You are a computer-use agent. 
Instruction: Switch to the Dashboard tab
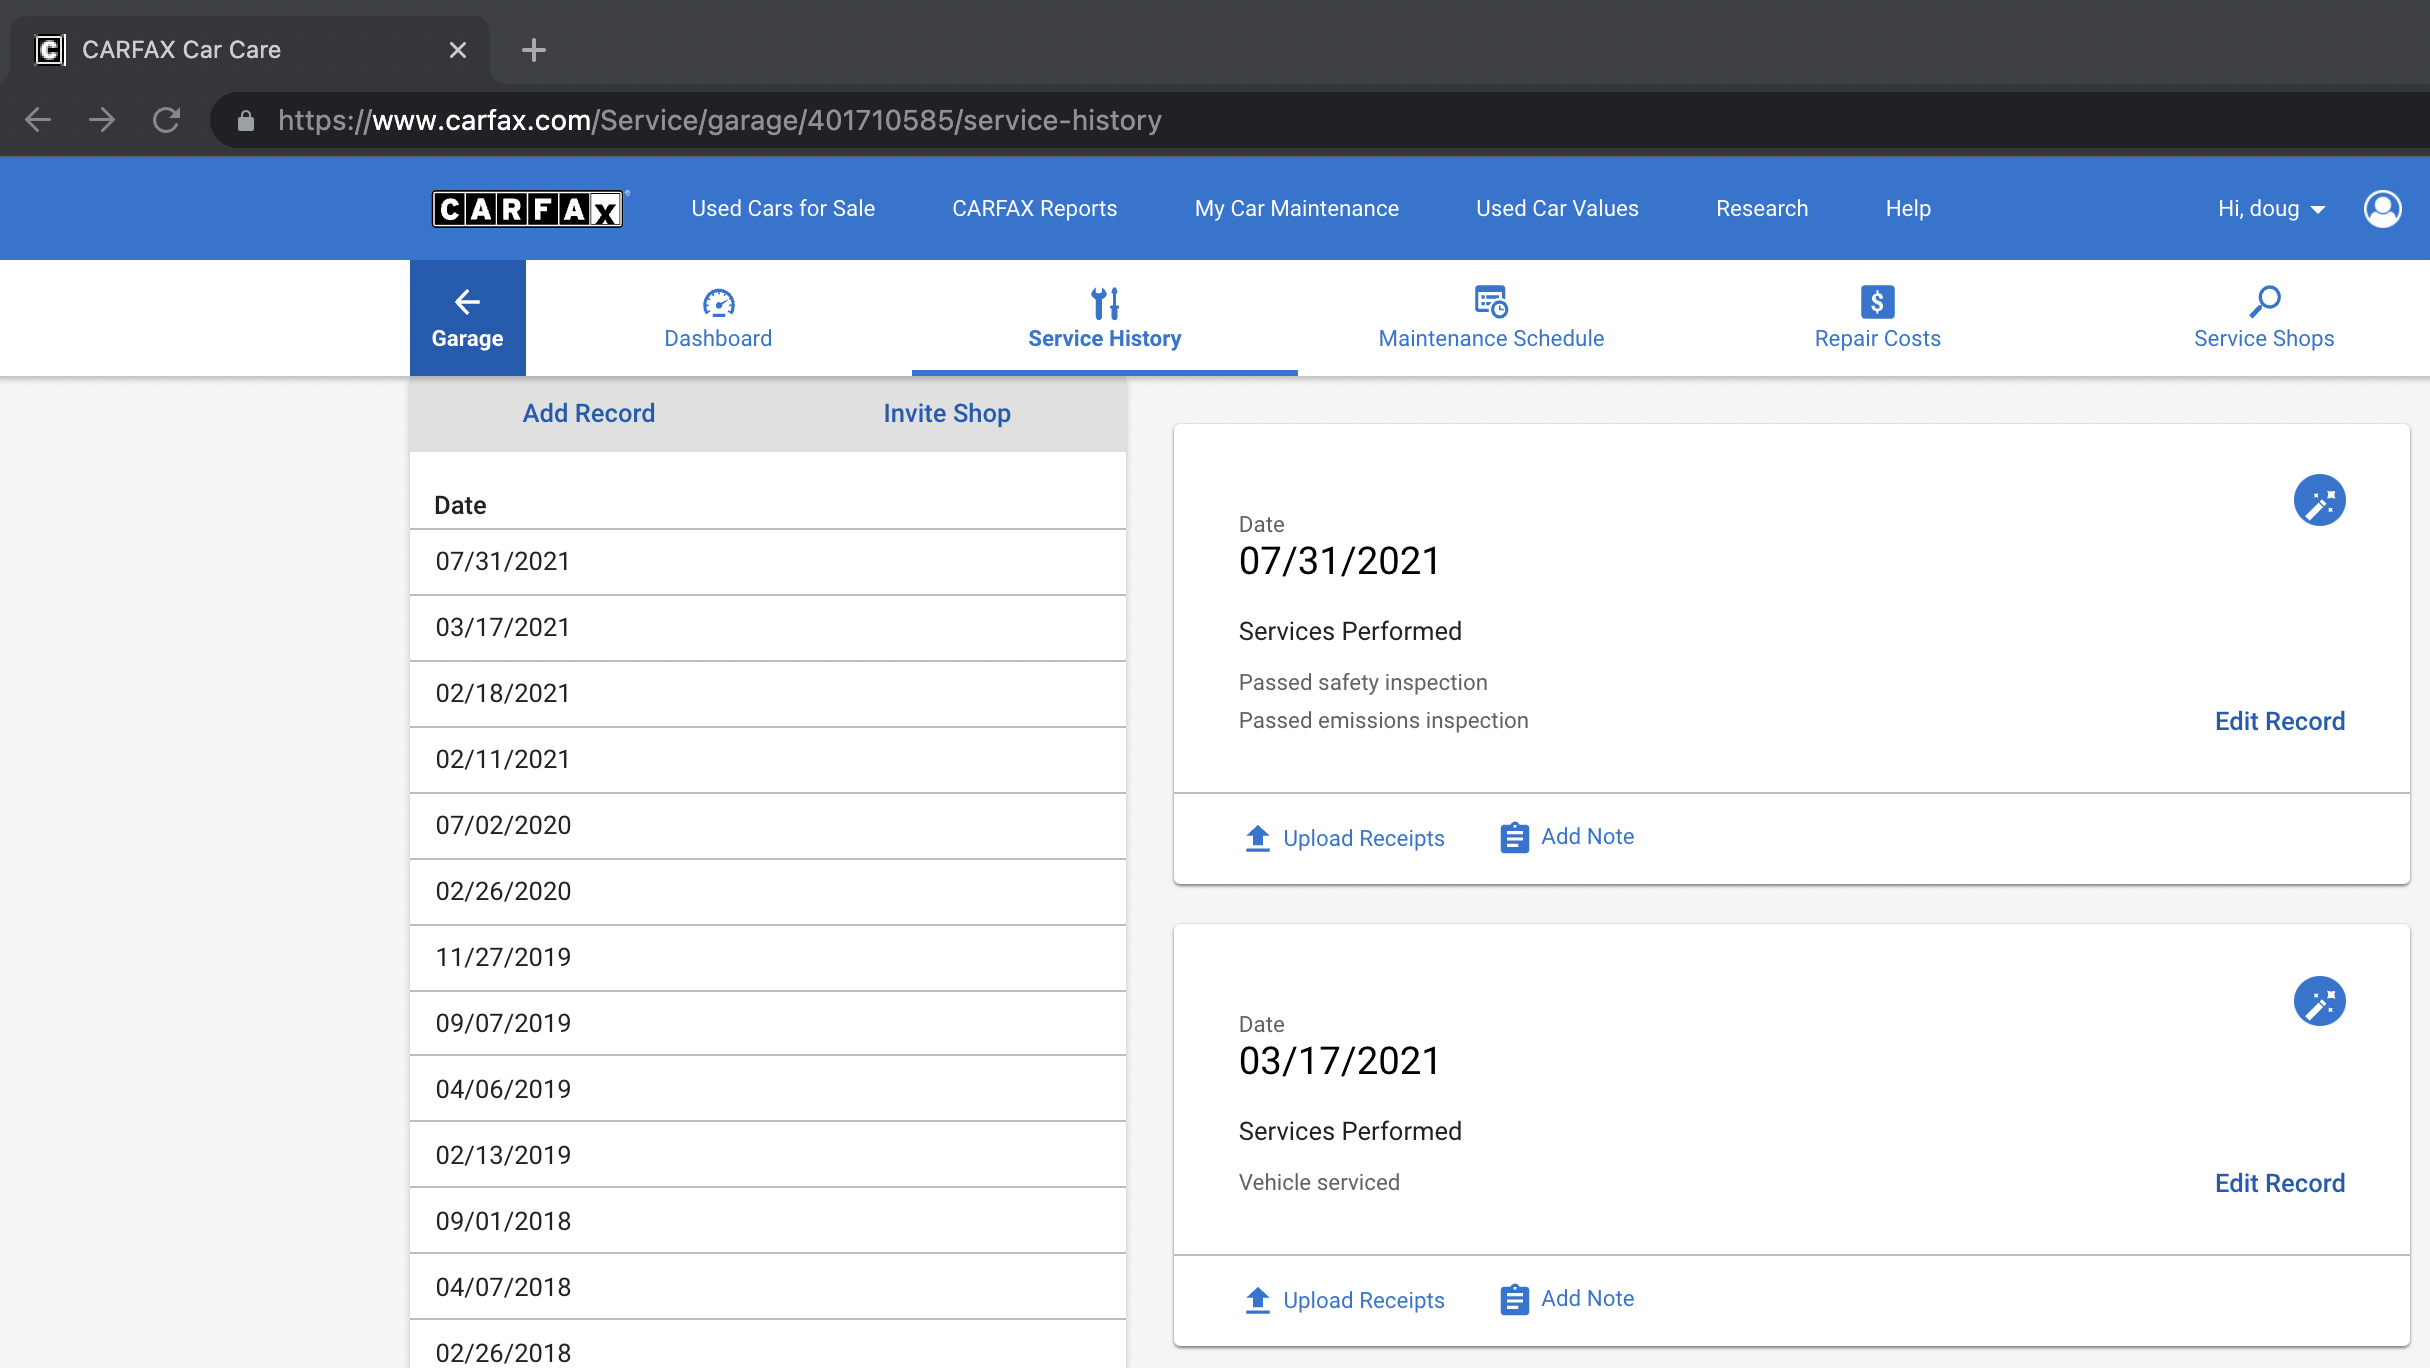pos(718,318)
